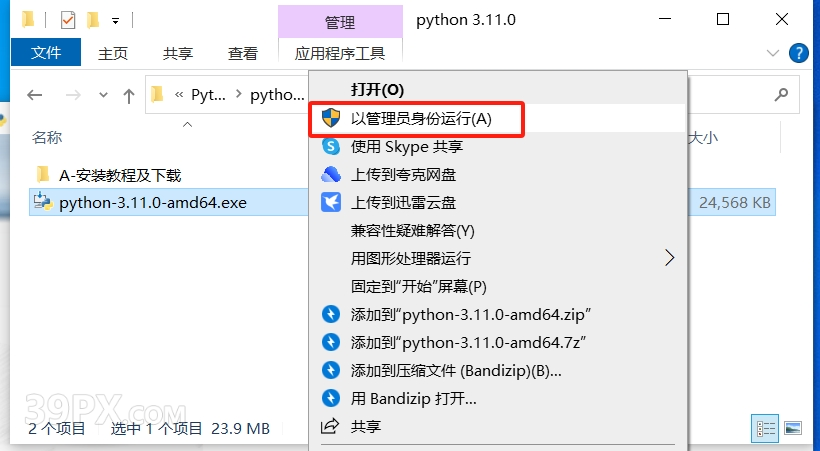The width and height of the screenshot is (820, 451).
Task: Expand the 用图形处理器运行 submenu arrow
Action: [669, 258]
